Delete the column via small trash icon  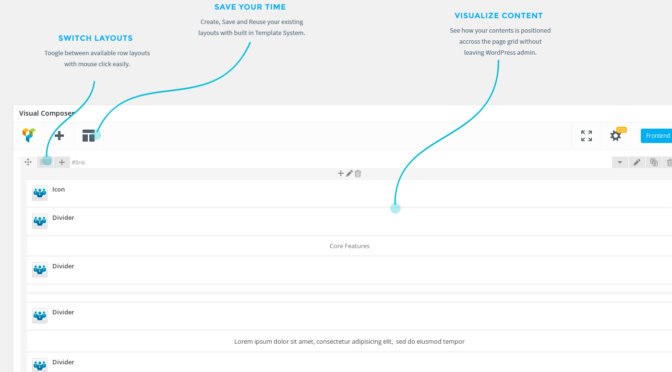click(x=358, y=173)
